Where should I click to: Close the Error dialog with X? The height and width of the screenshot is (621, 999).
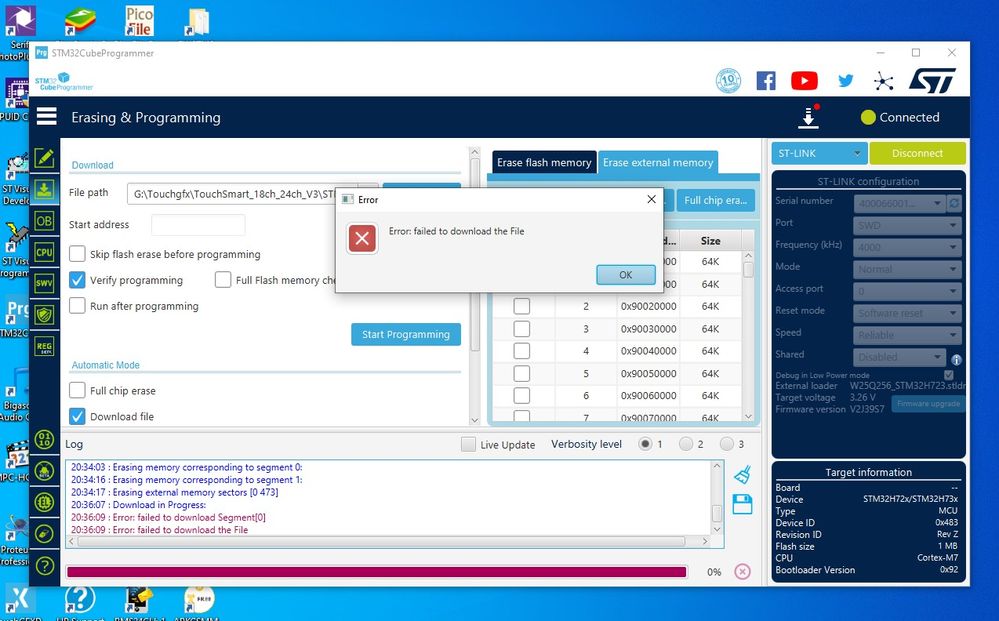pyautogui.click(x=651, y=199)
